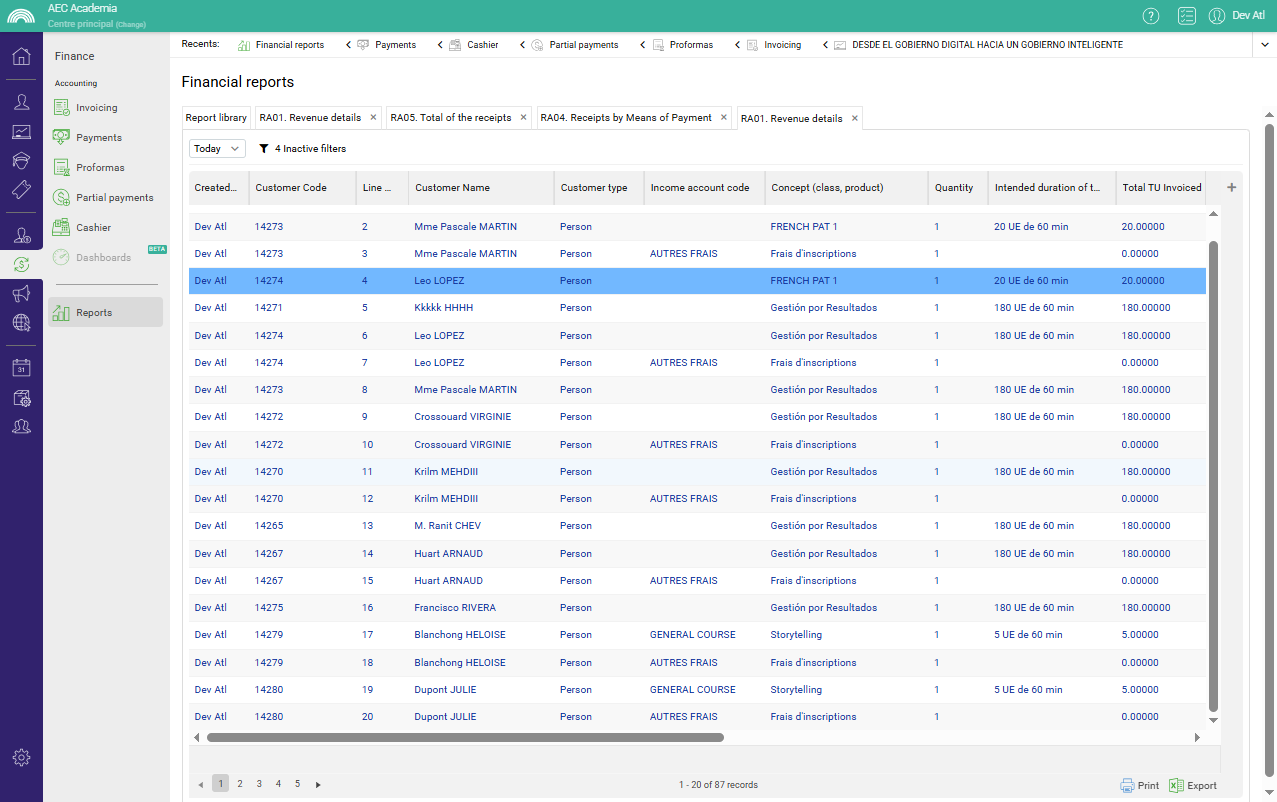Expand the recents bar chevron

(x=1263, y=45)
